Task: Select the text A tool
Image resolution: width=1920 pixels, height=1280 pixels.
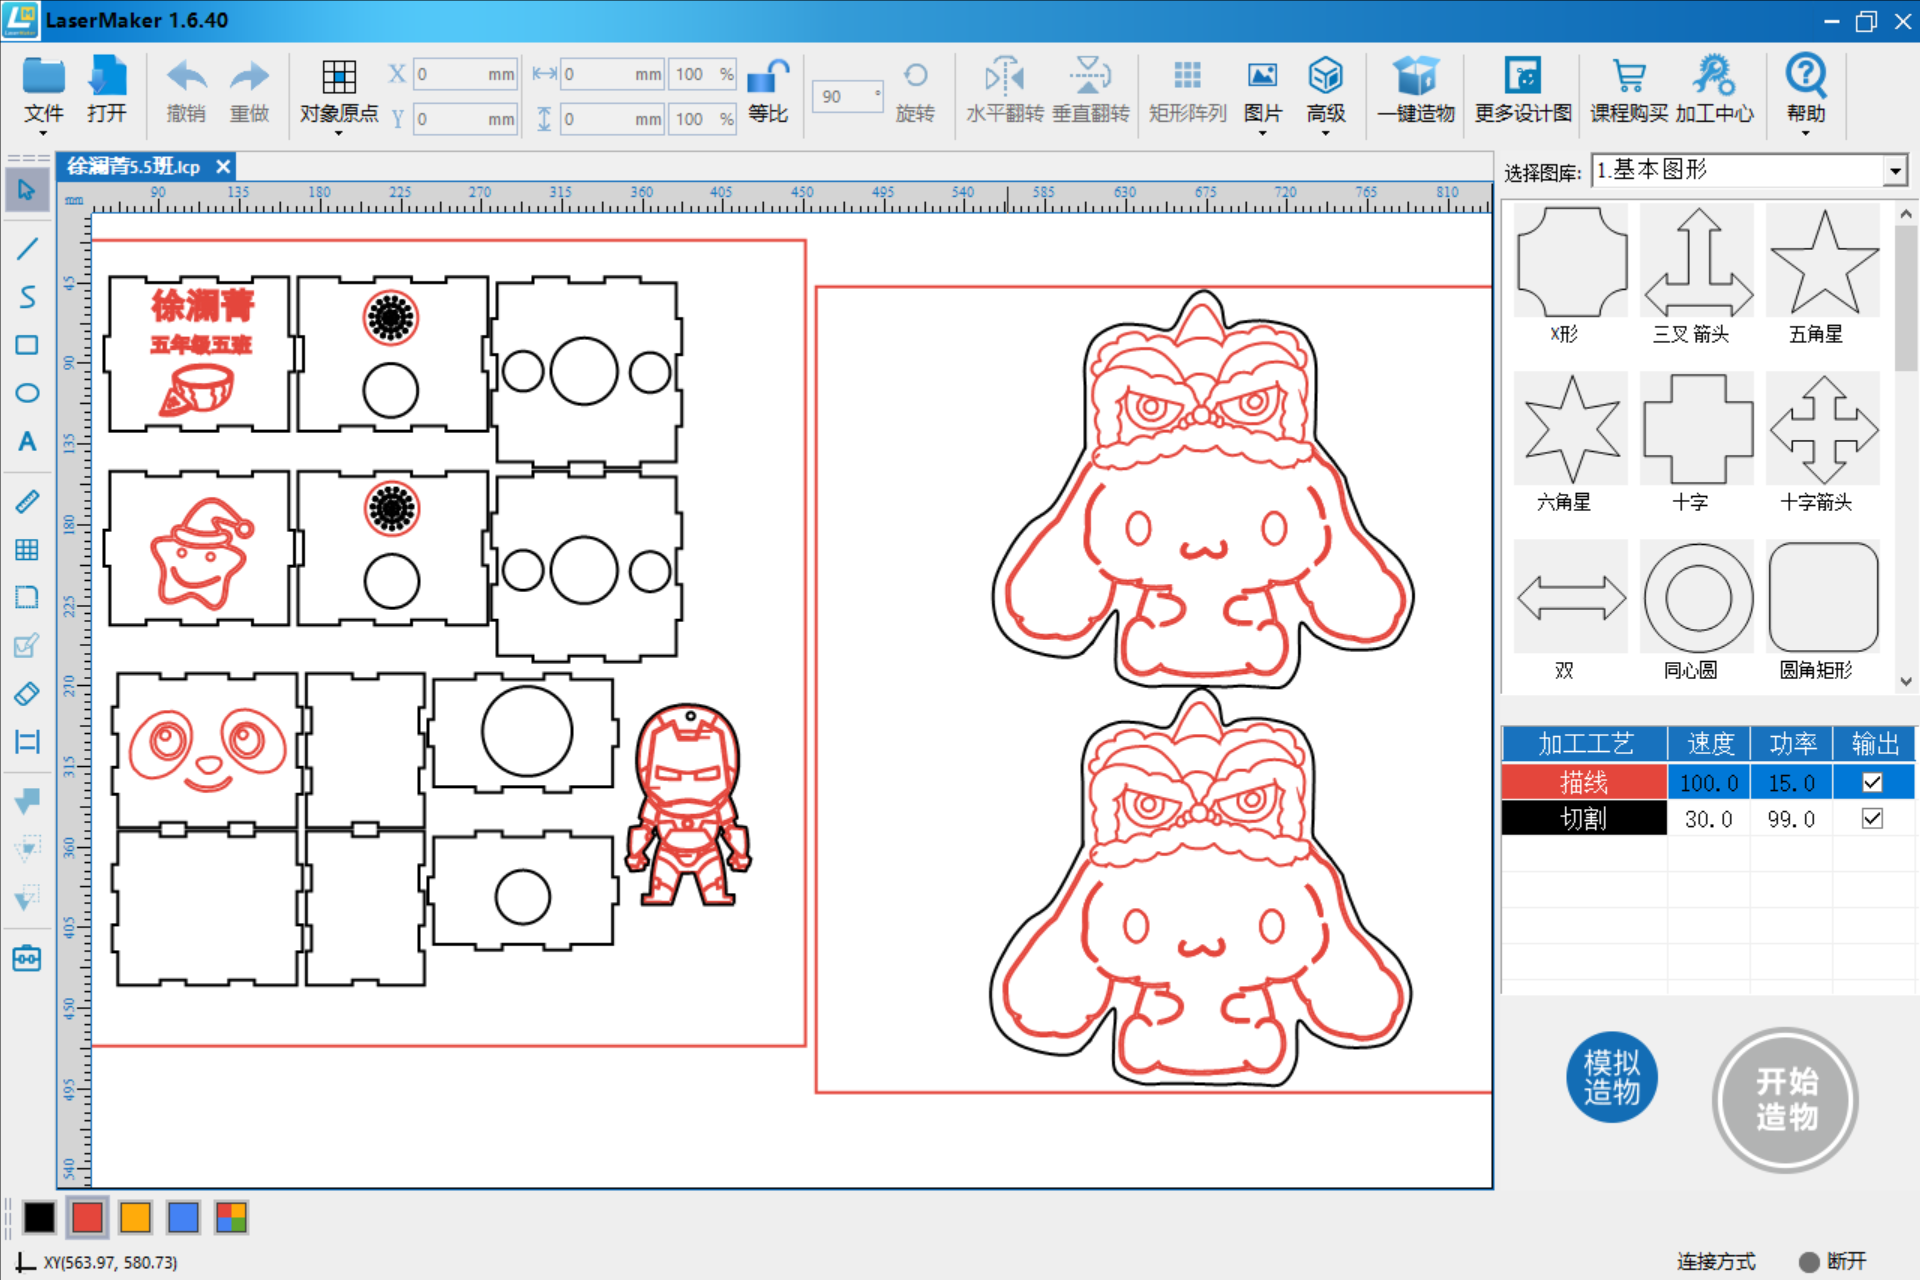Action: point(27,441)
